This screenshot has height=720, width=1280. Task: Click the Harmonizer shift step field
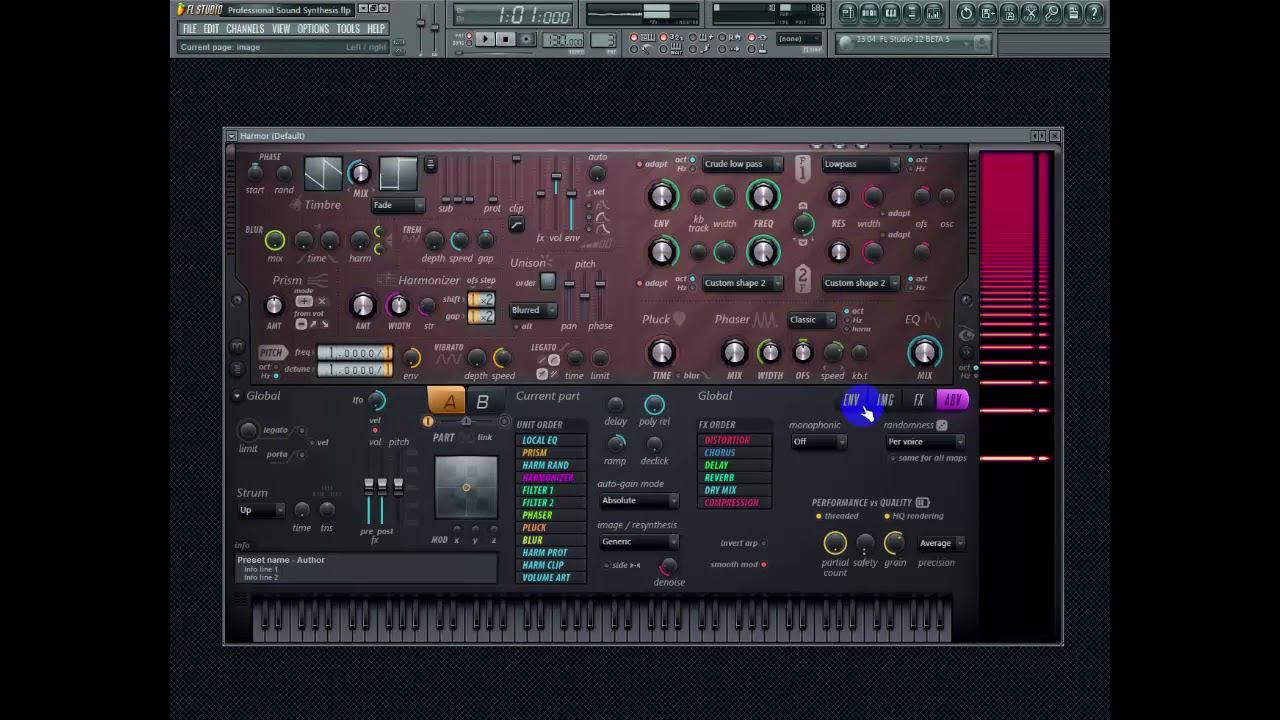pyautogui.click(x=481, y=300)
